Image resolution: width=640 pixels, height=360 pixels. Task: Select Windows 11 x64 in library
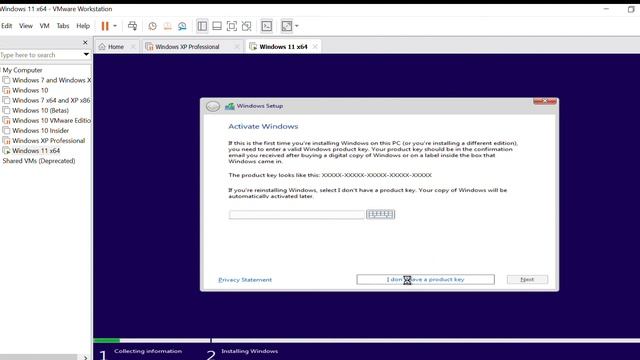pos(31,151)
